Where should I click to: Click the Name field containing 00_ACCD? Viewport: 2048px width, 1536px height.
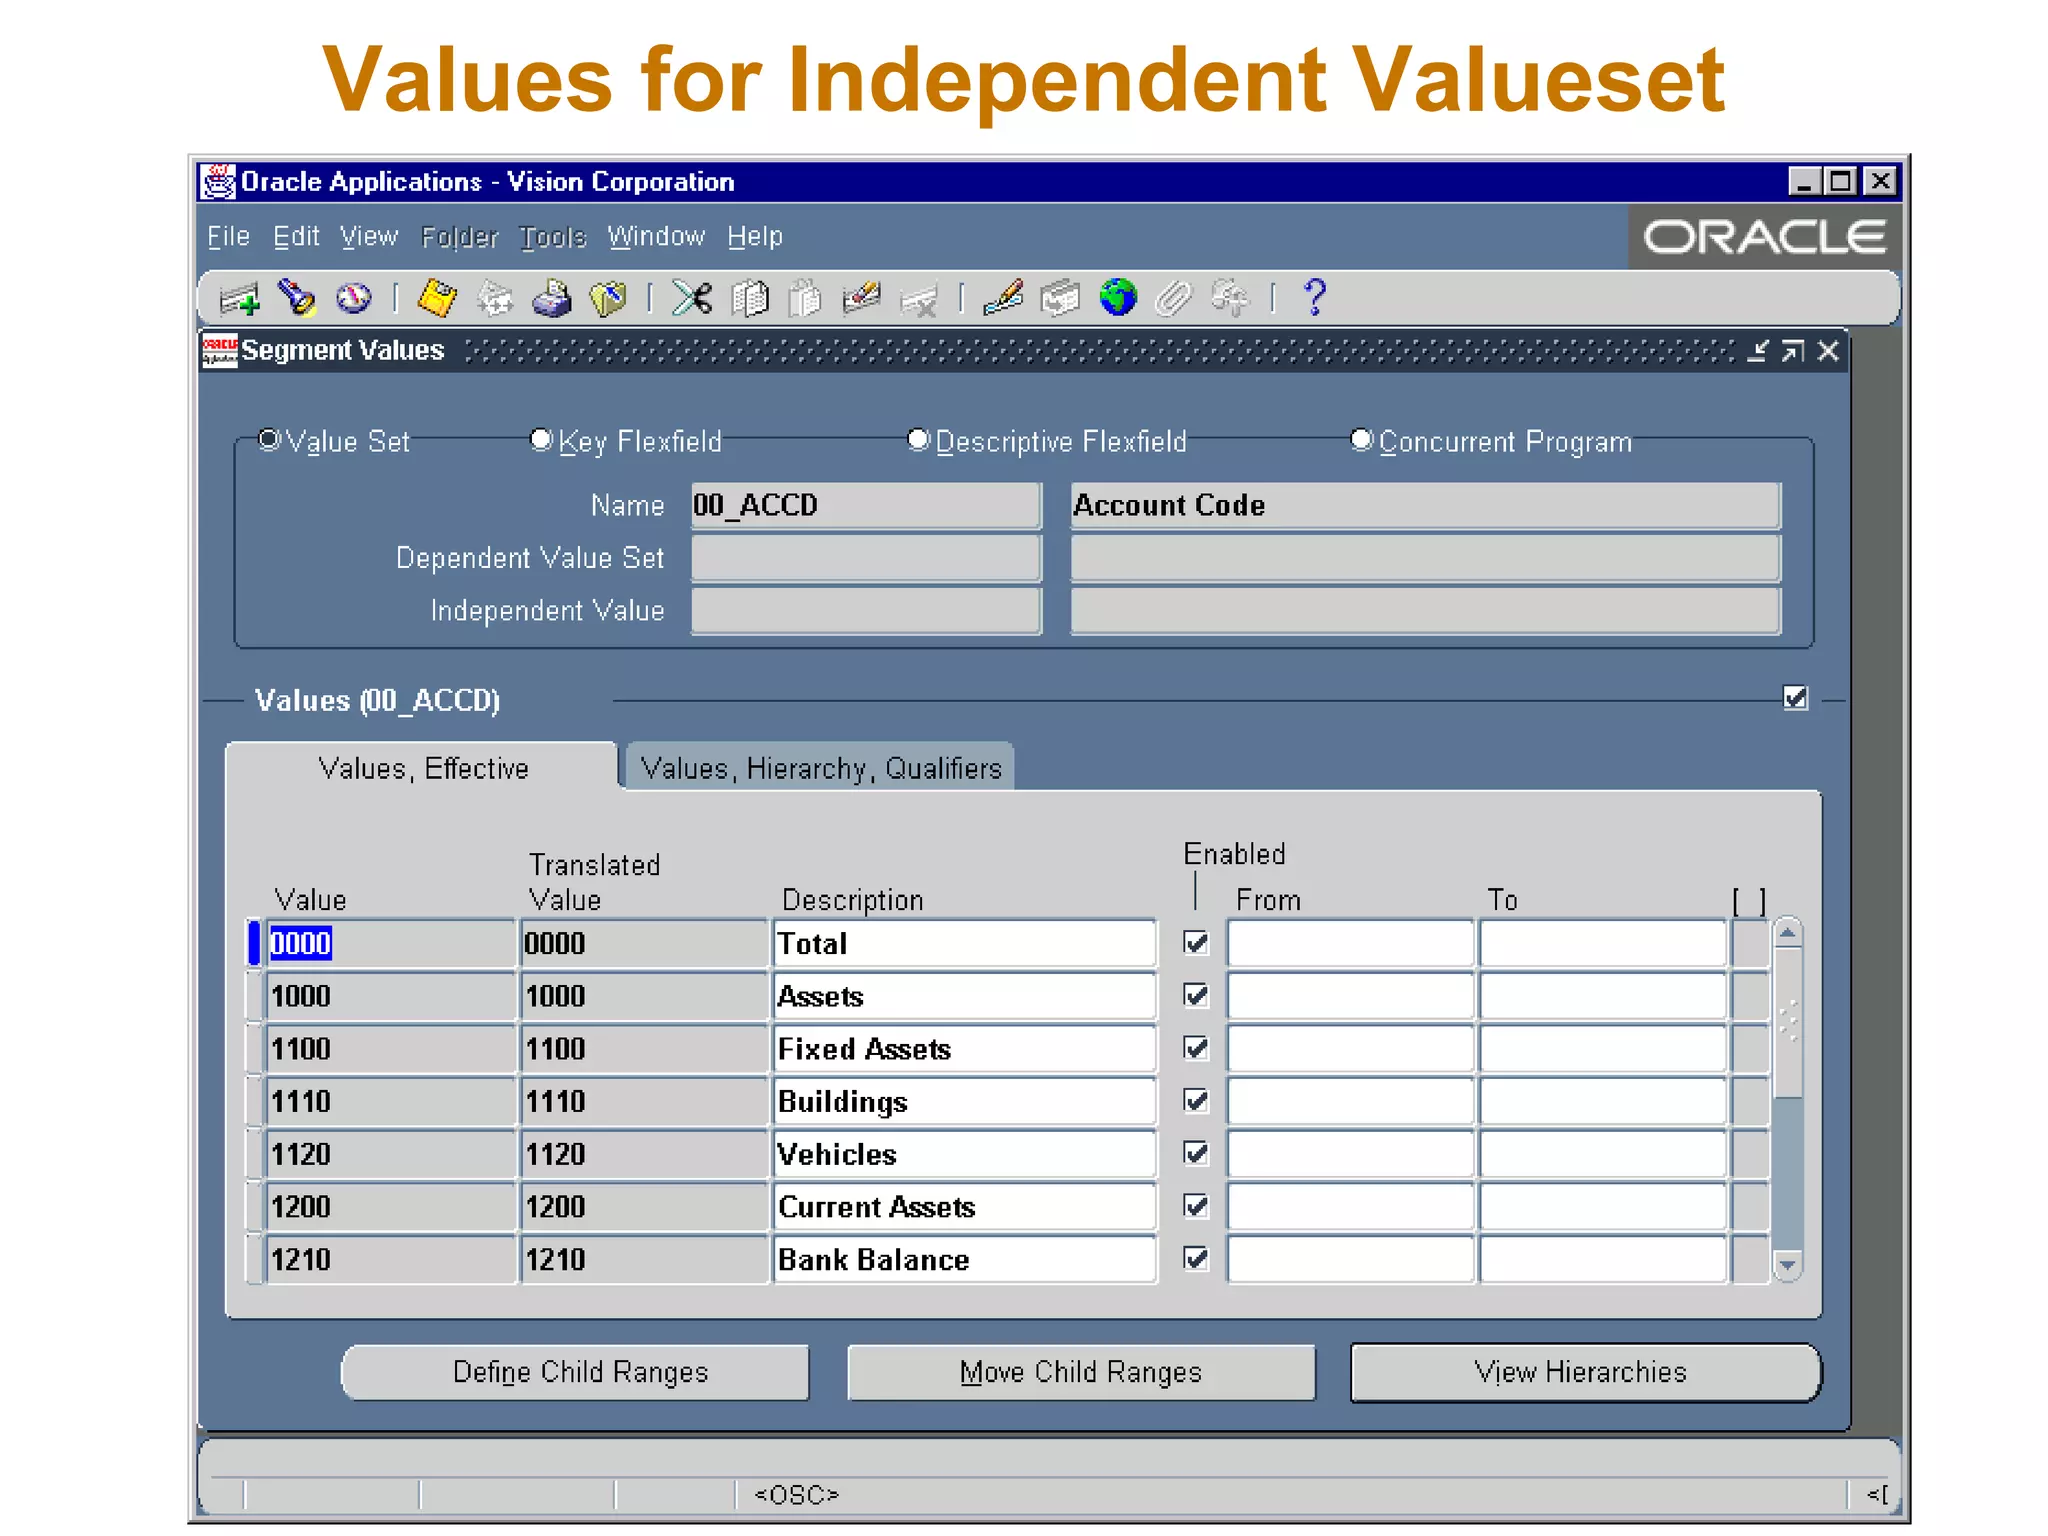tap(866, 505)
